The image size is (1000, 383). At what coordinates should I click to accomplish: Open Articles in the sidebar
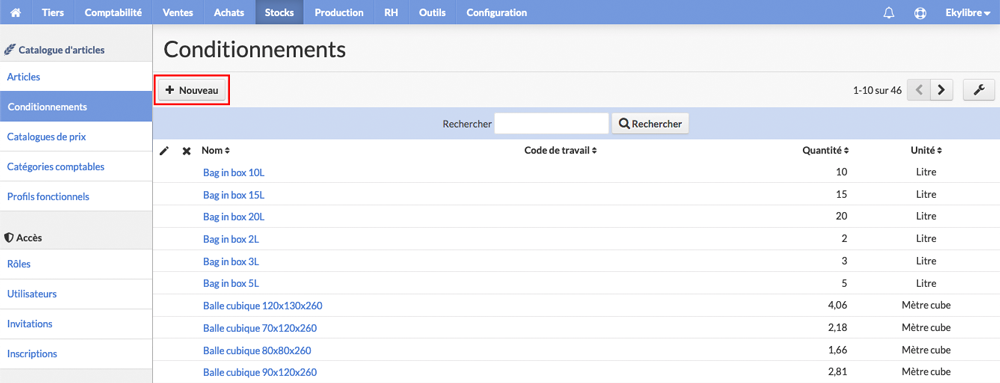click(x=76, y=77)
